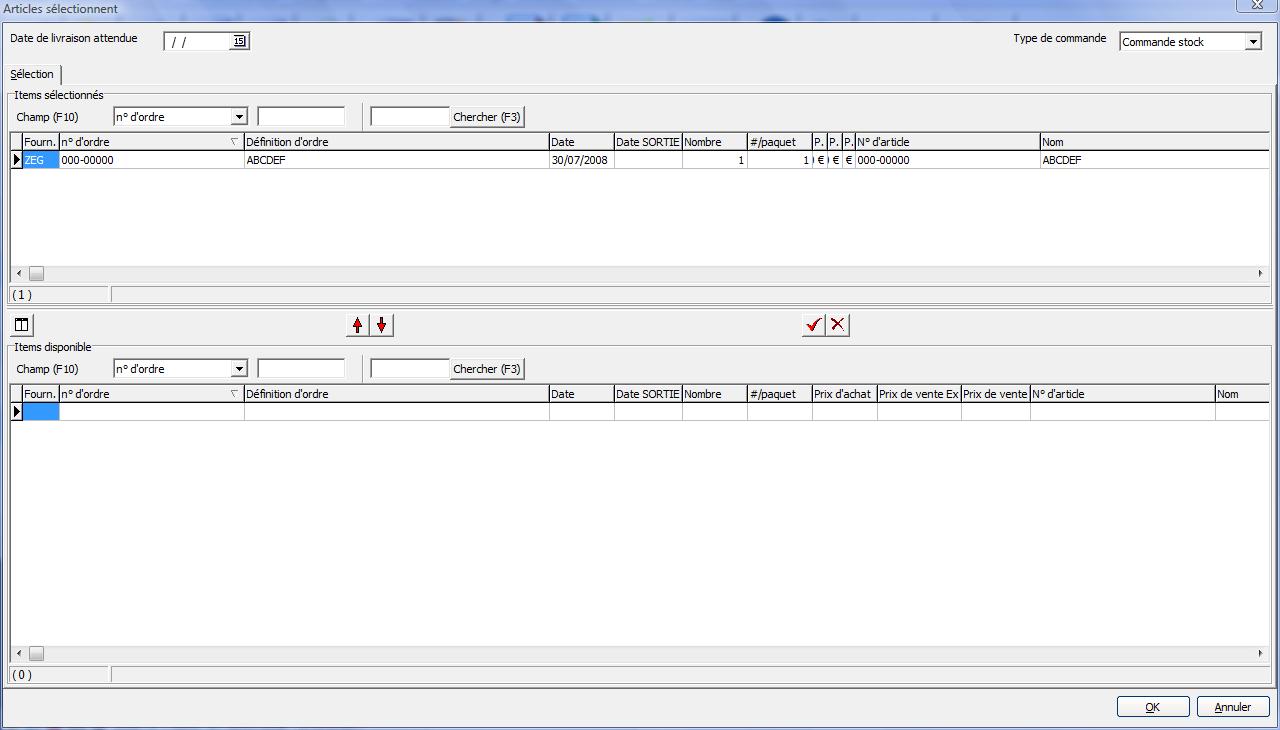Select the date cell 30/07/2008
1280x730 pixels.
(582, 160)
